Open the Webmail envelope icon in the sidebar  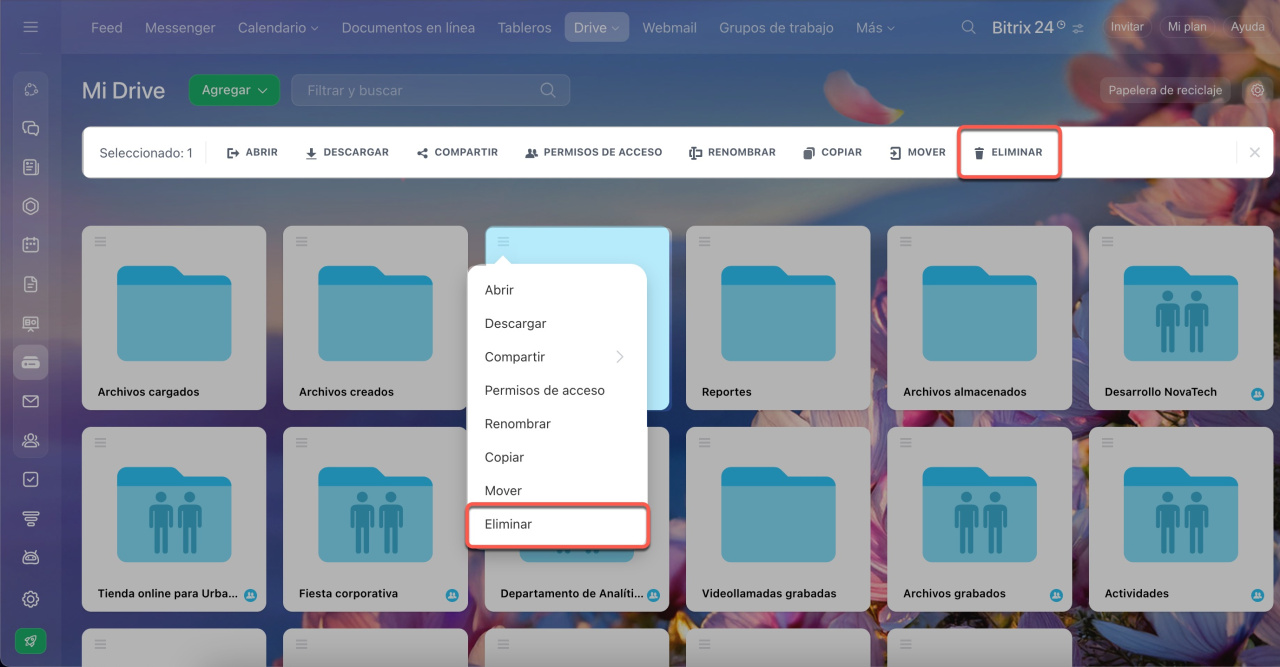coord(30,401)
